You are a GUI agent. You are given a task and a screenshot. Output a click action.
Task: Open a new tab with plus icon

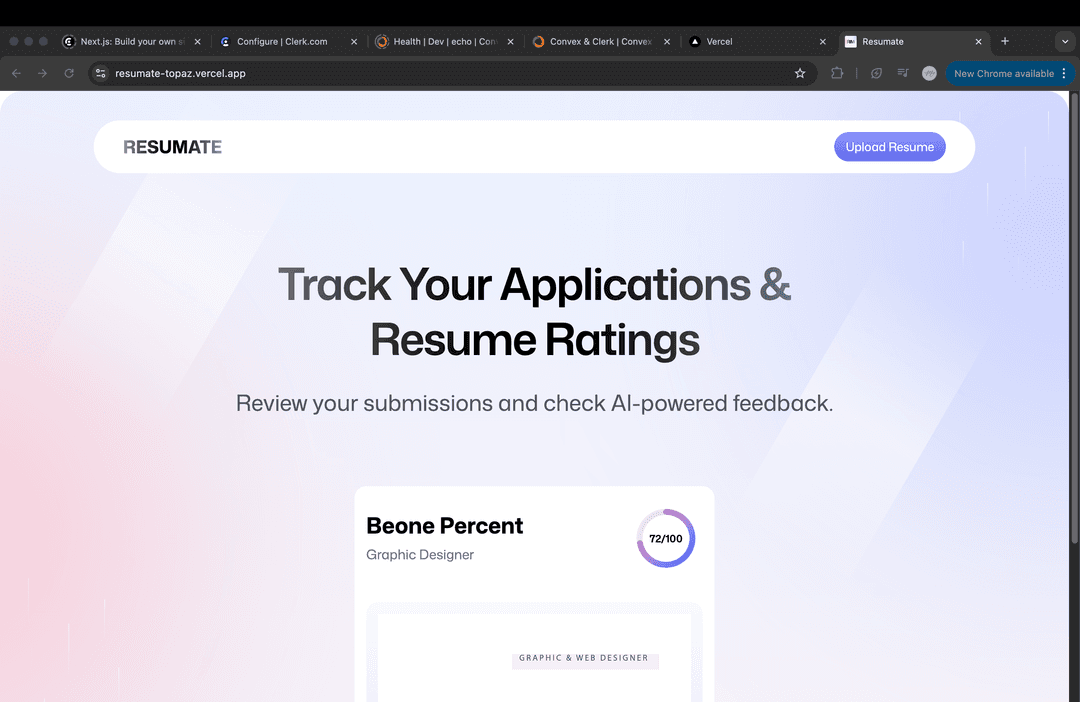pyautogui.click(x=1005, y=41)
